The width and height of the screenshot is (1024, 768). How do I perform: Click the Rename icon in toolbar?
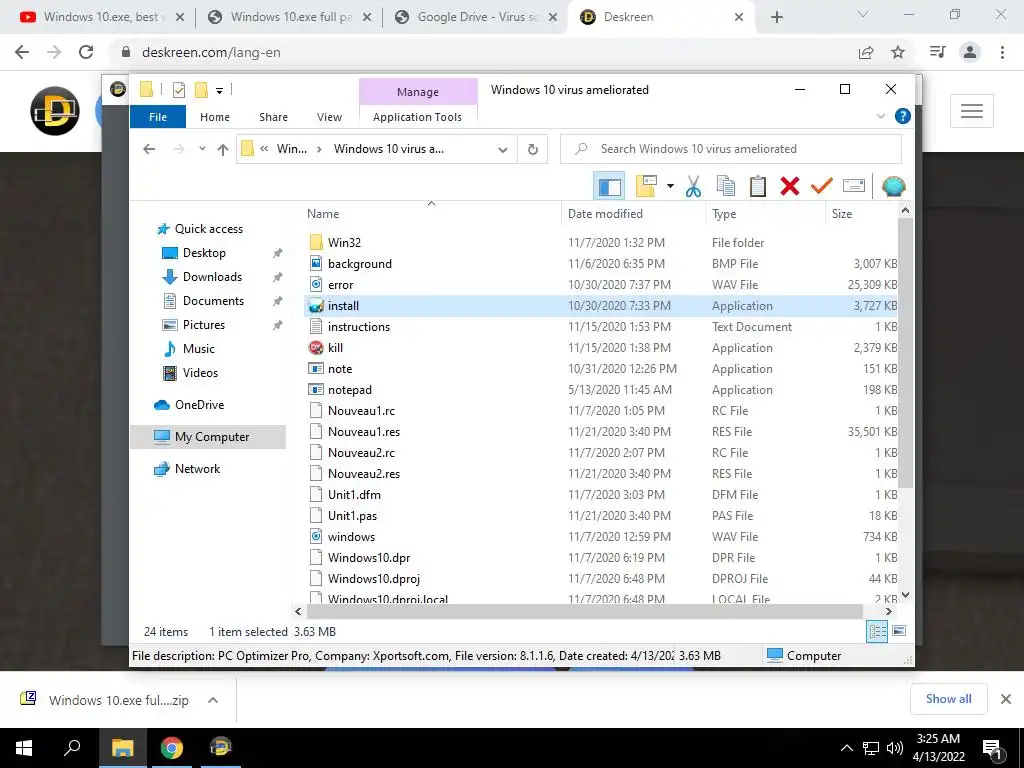pyautogui.click(x=854, y=186)
